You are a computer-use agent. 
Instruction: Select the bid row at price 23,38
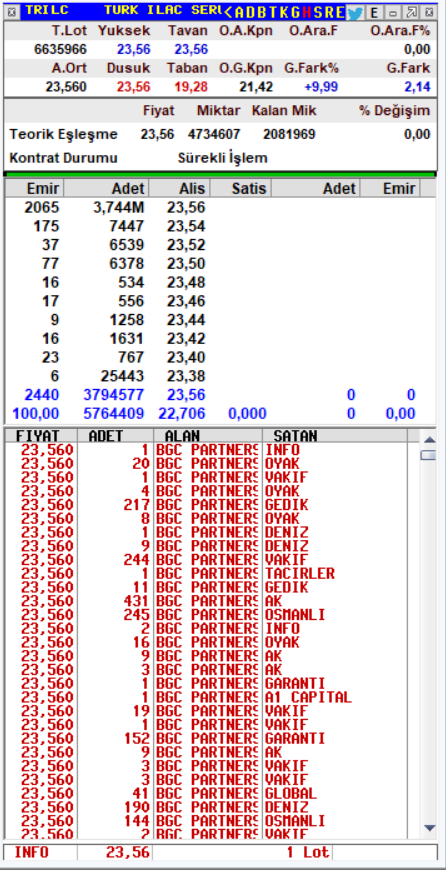click(x=219, y=376)
